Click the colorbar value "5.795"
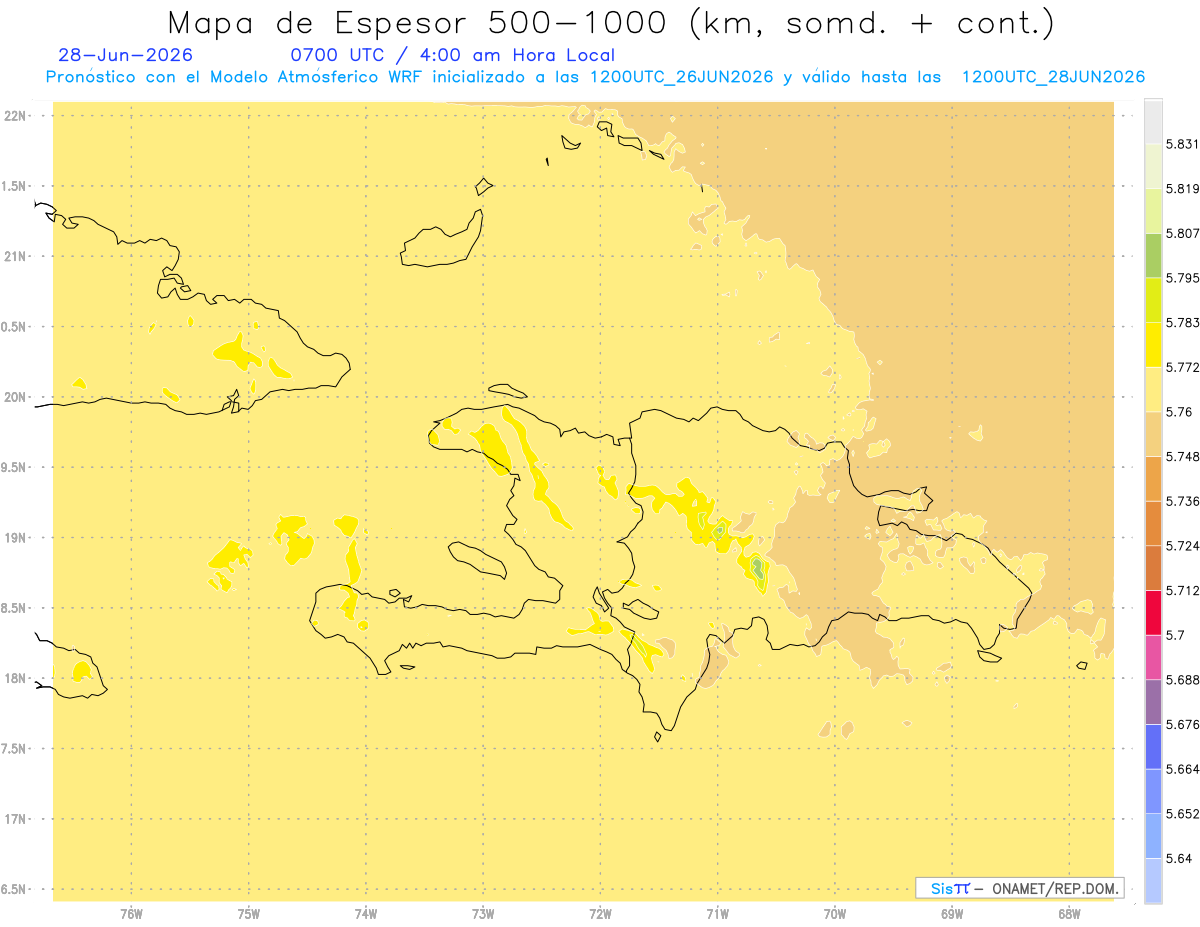1200x927 pixels. point(1183,278)
